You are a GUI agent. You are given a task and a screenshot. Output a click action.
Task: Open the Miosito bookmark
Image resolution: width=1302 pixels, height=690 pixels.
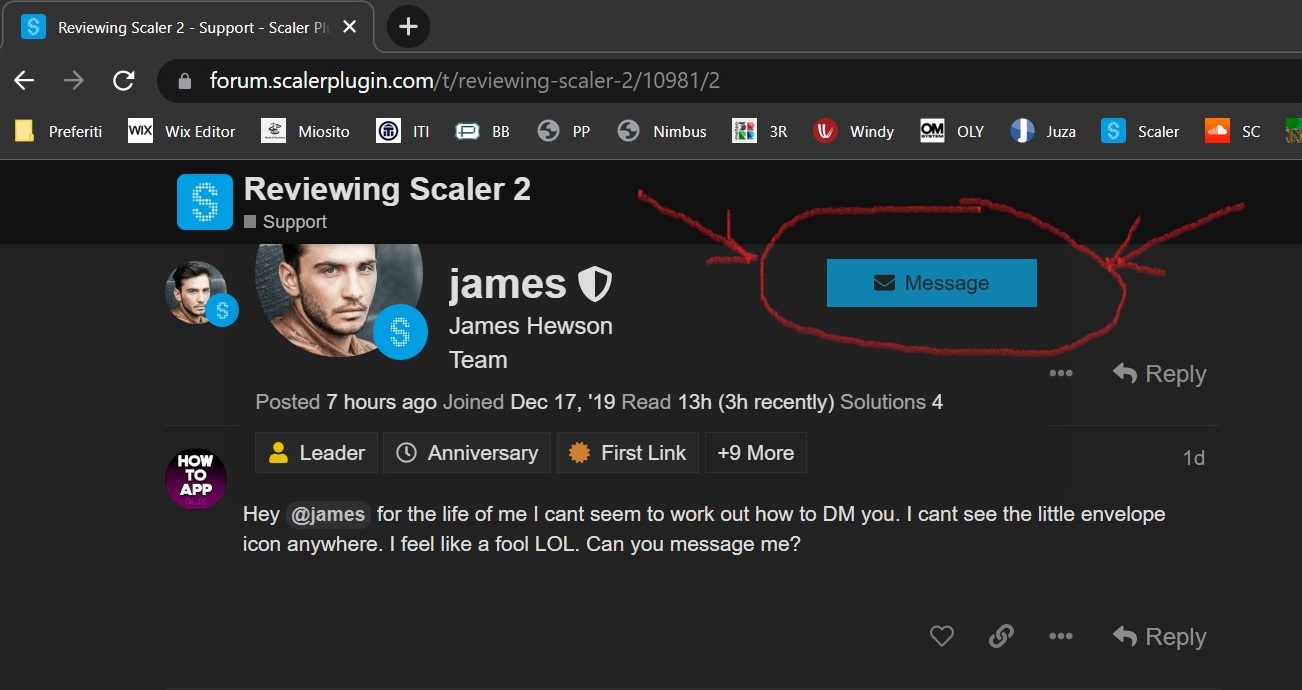click(305, 131)
